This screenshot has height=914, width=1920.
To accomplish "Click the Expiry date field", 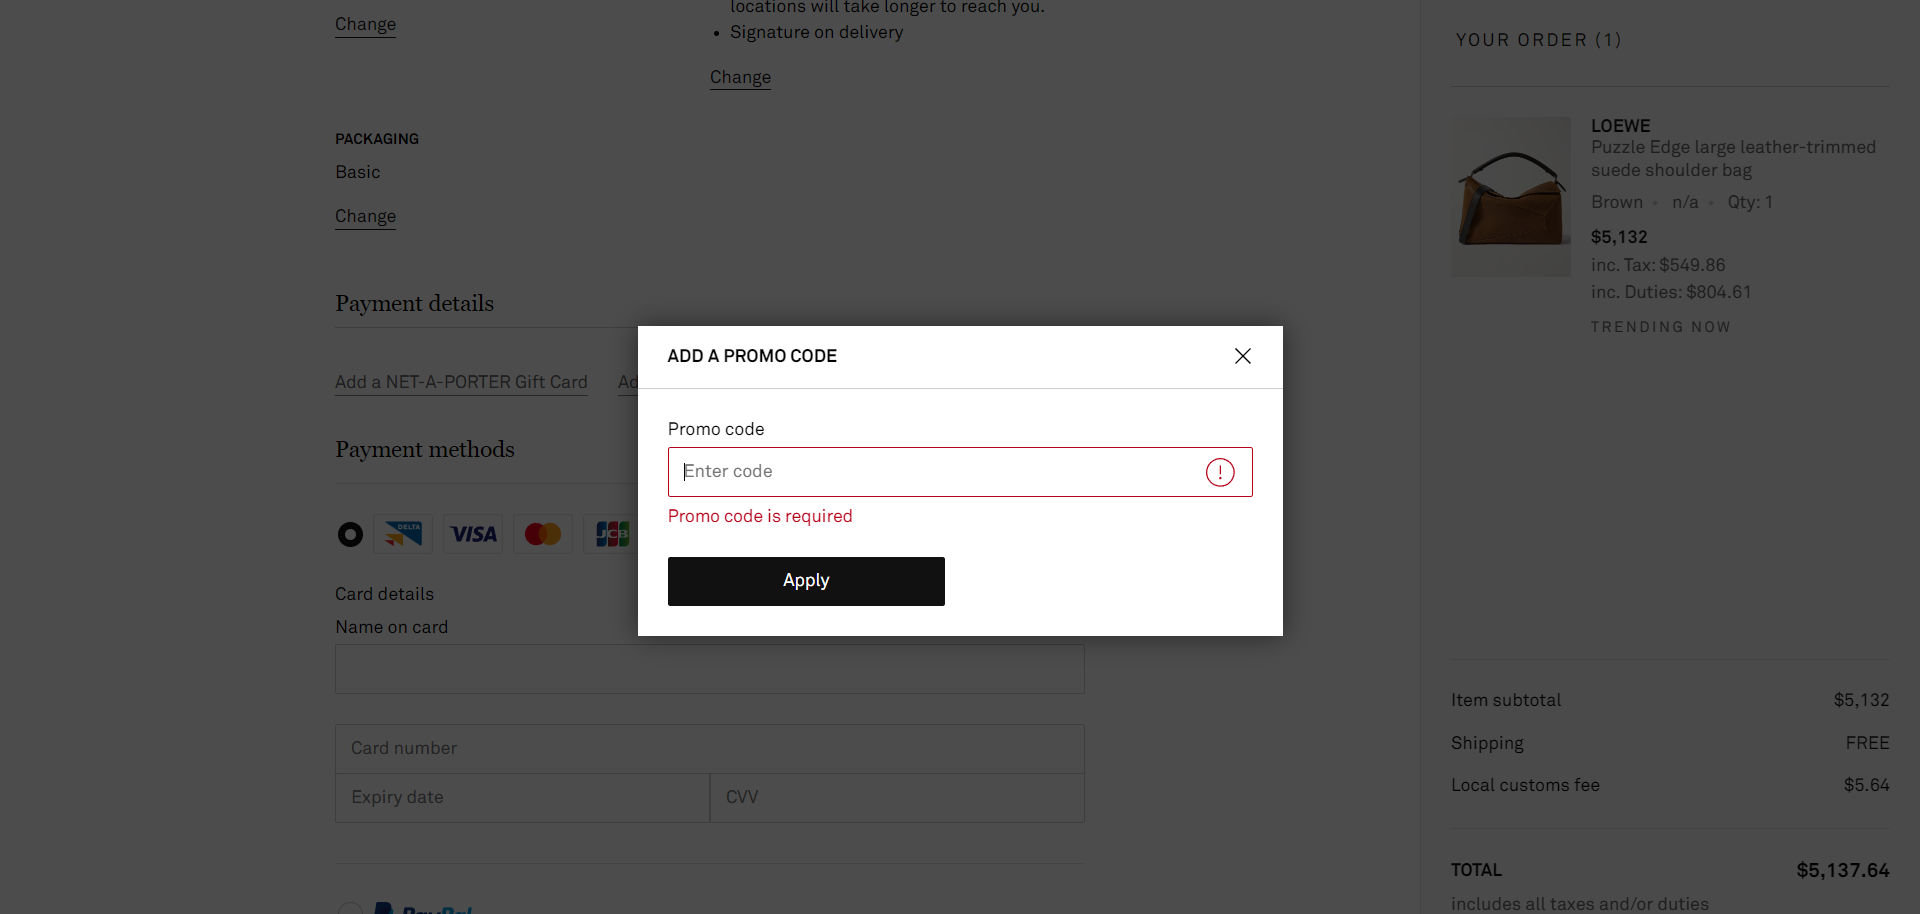I will [x=522, y=797].
